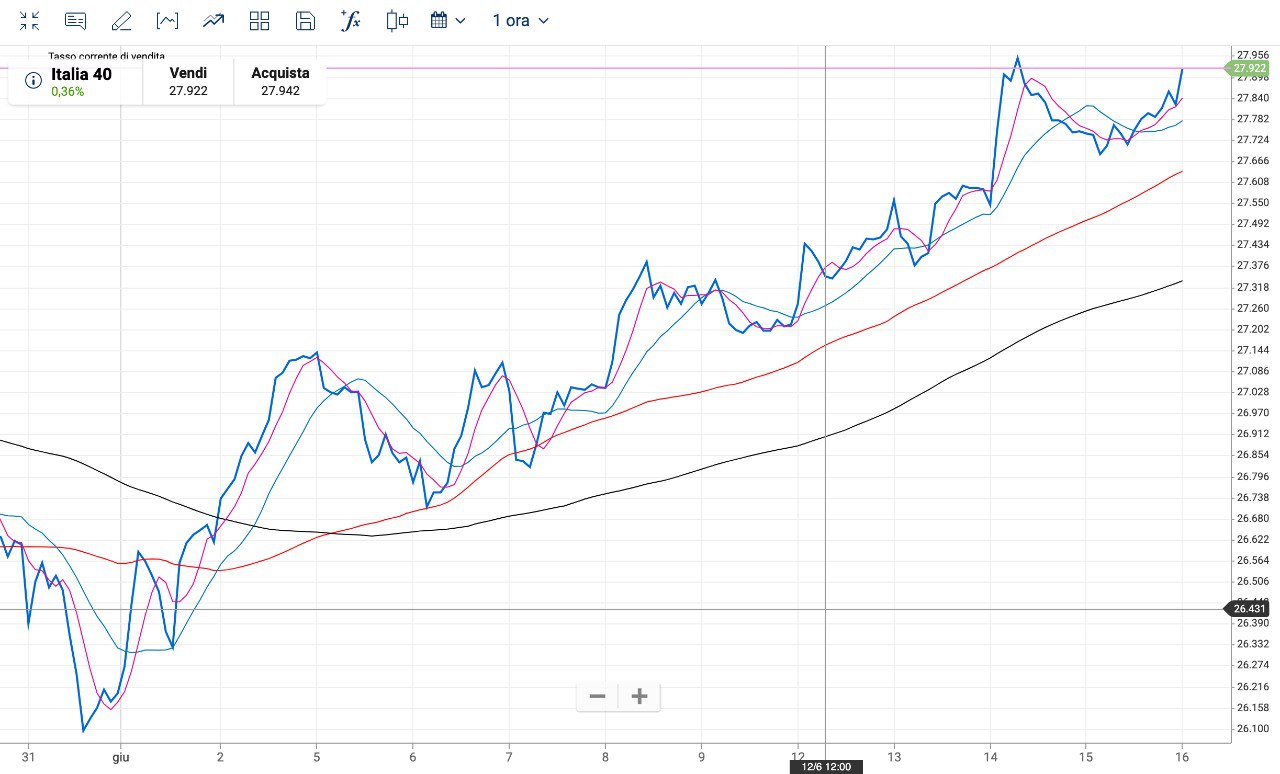
Task: Click the Acquista button at 27.942
Action: pyautogui.click(x=280, y=81)
